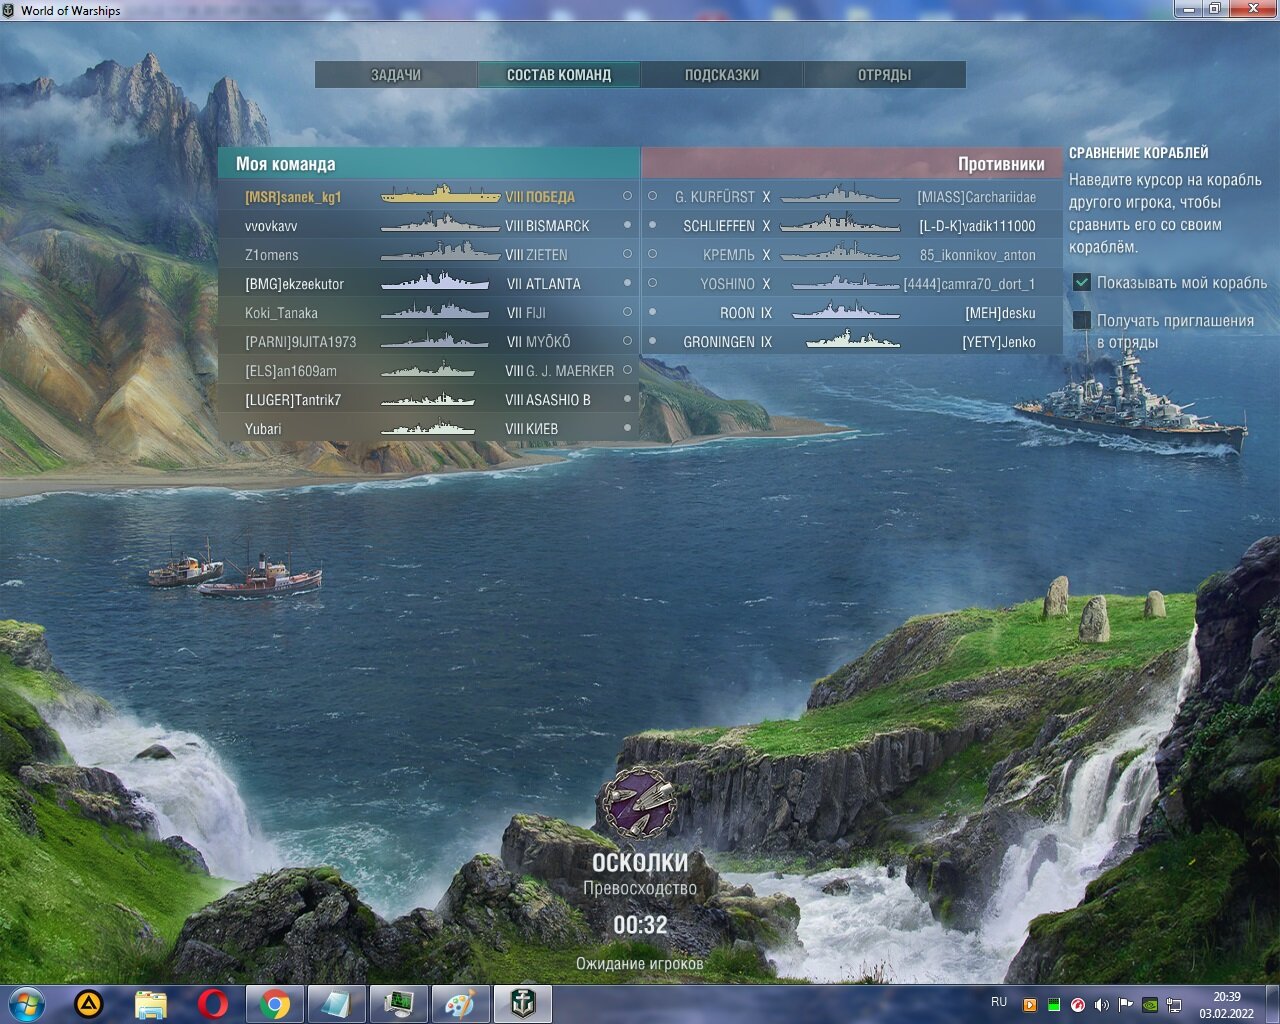
Task: Click the system clock in the taskbar
Action: pyautogui.click(x=1227, y=1004)
